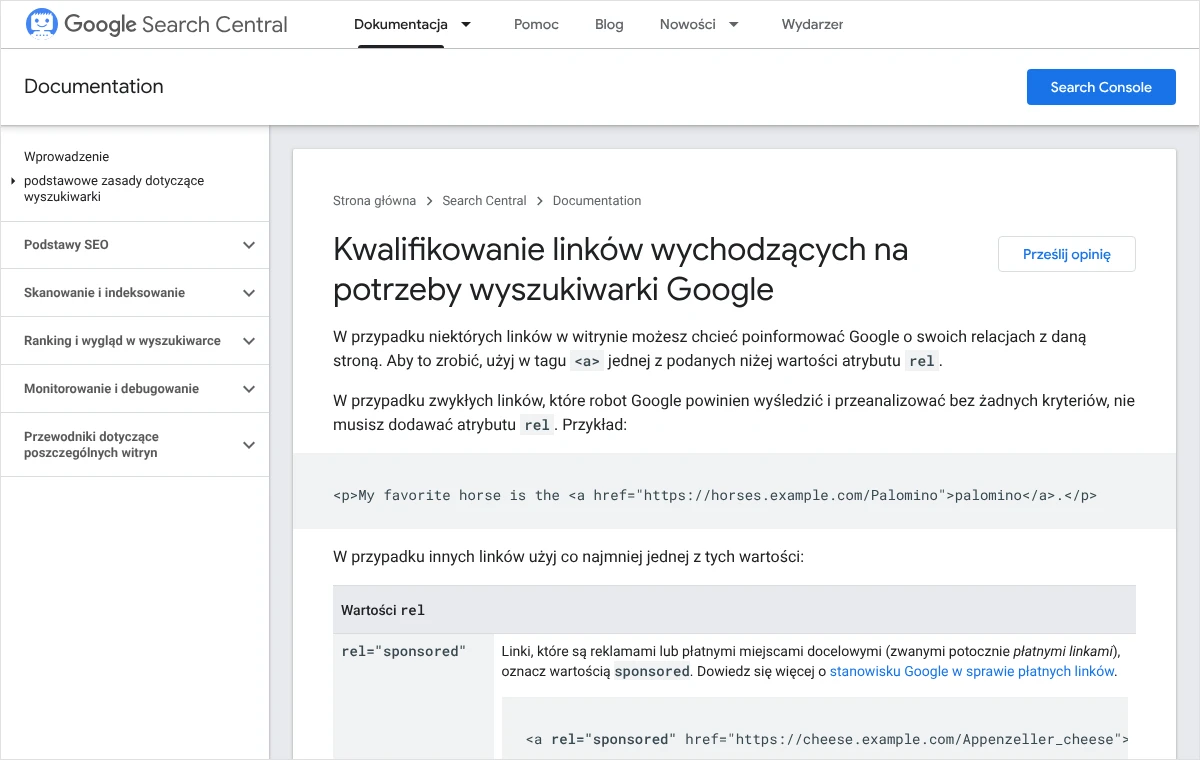Click the Wartości rel table header

[x=734, y=610]
